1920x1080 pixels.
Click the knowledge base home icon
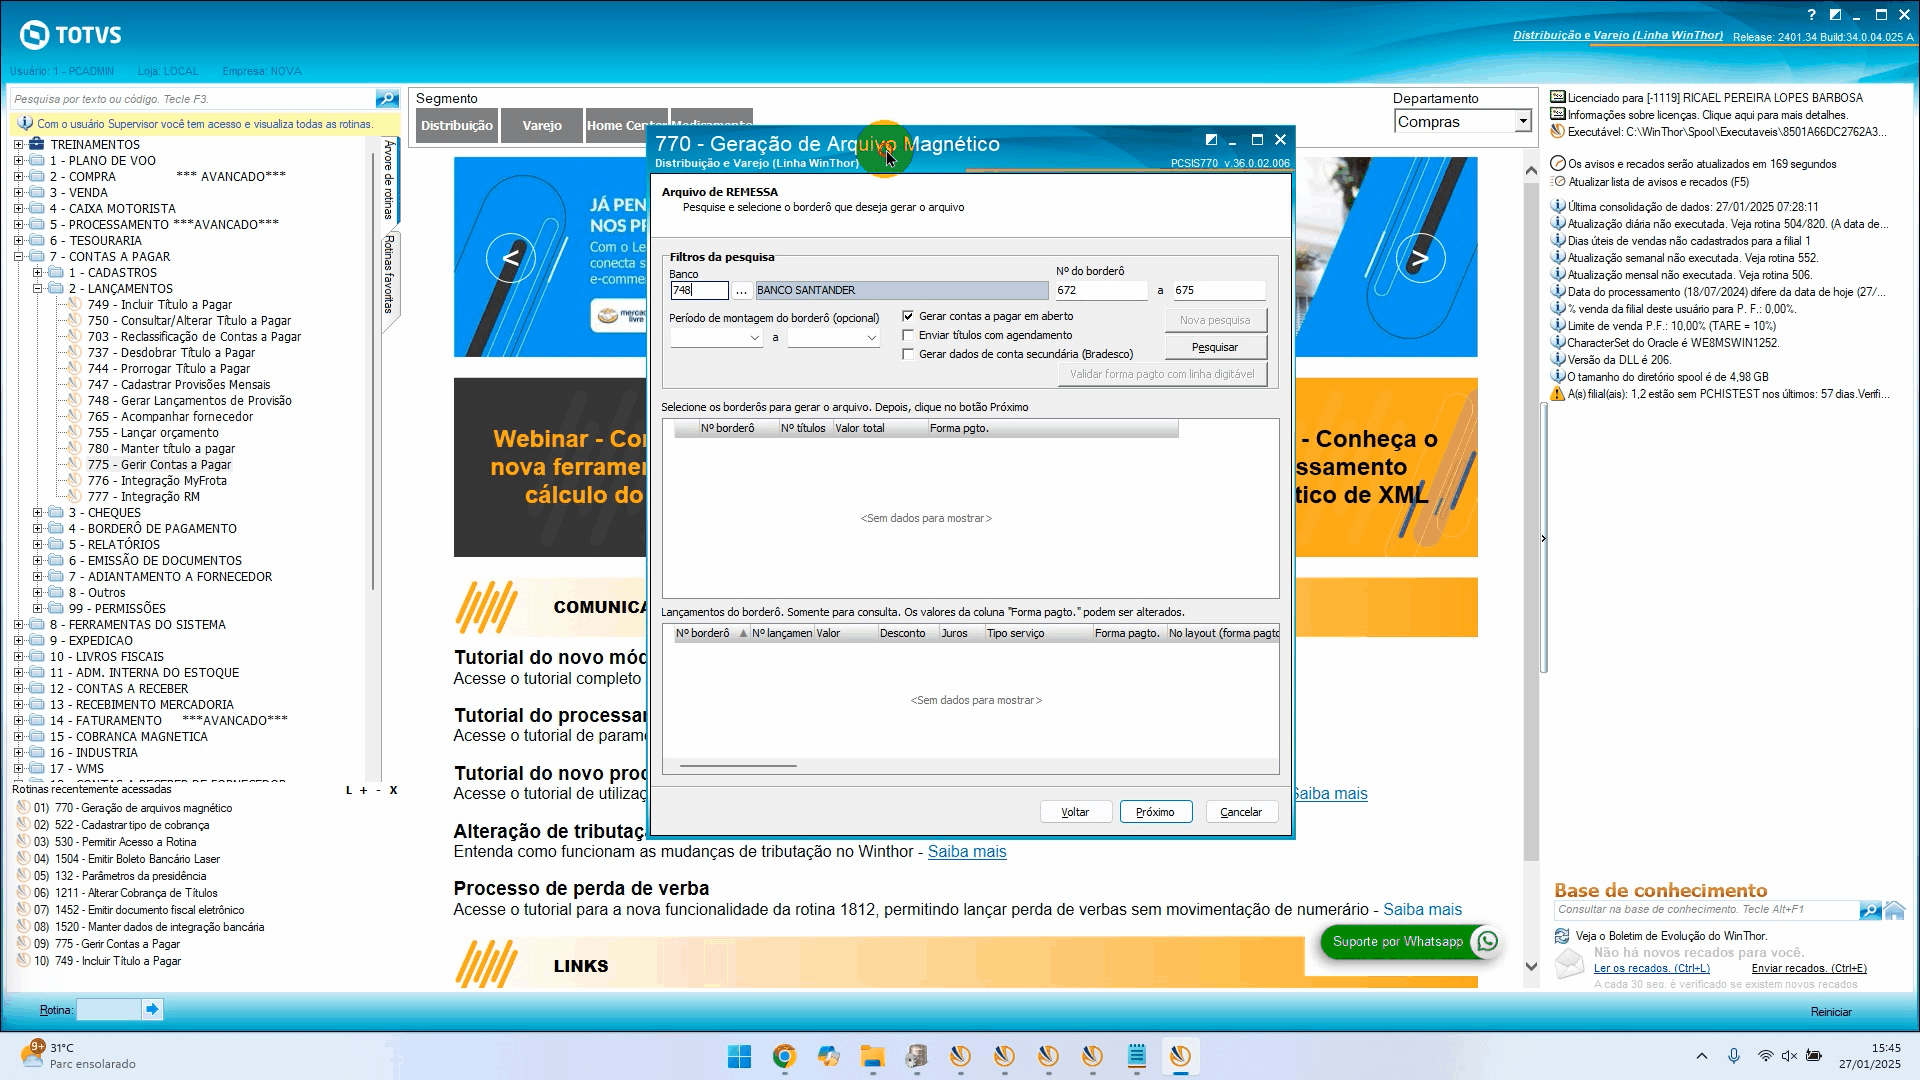[1895, 910]
